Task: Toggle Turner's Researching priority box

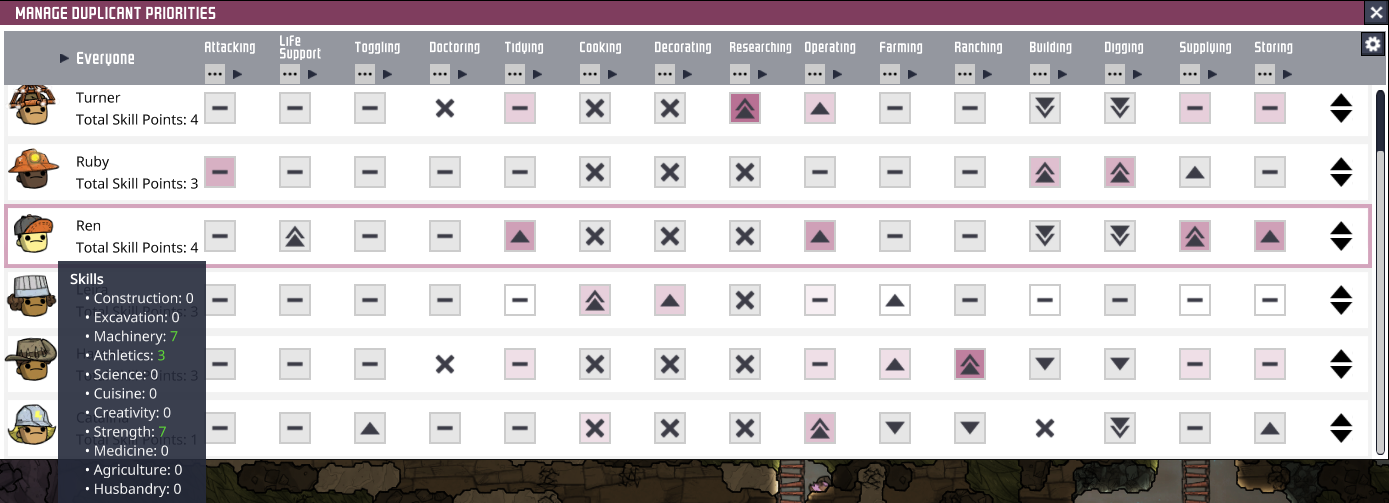Action: [745, 108]
